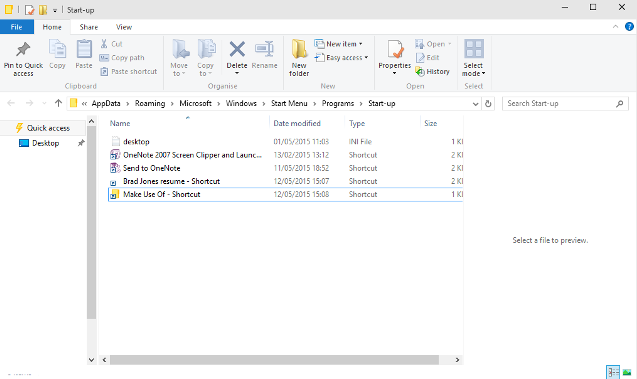
Task: Click Paste shortcut option
Action: pyautogui.click(x=128, y=71)
